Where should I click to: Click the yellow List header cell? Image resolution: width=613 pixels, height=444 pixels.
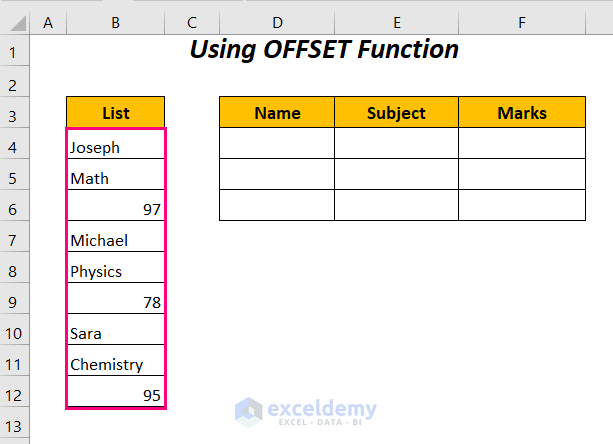click(x=116, y=113)
